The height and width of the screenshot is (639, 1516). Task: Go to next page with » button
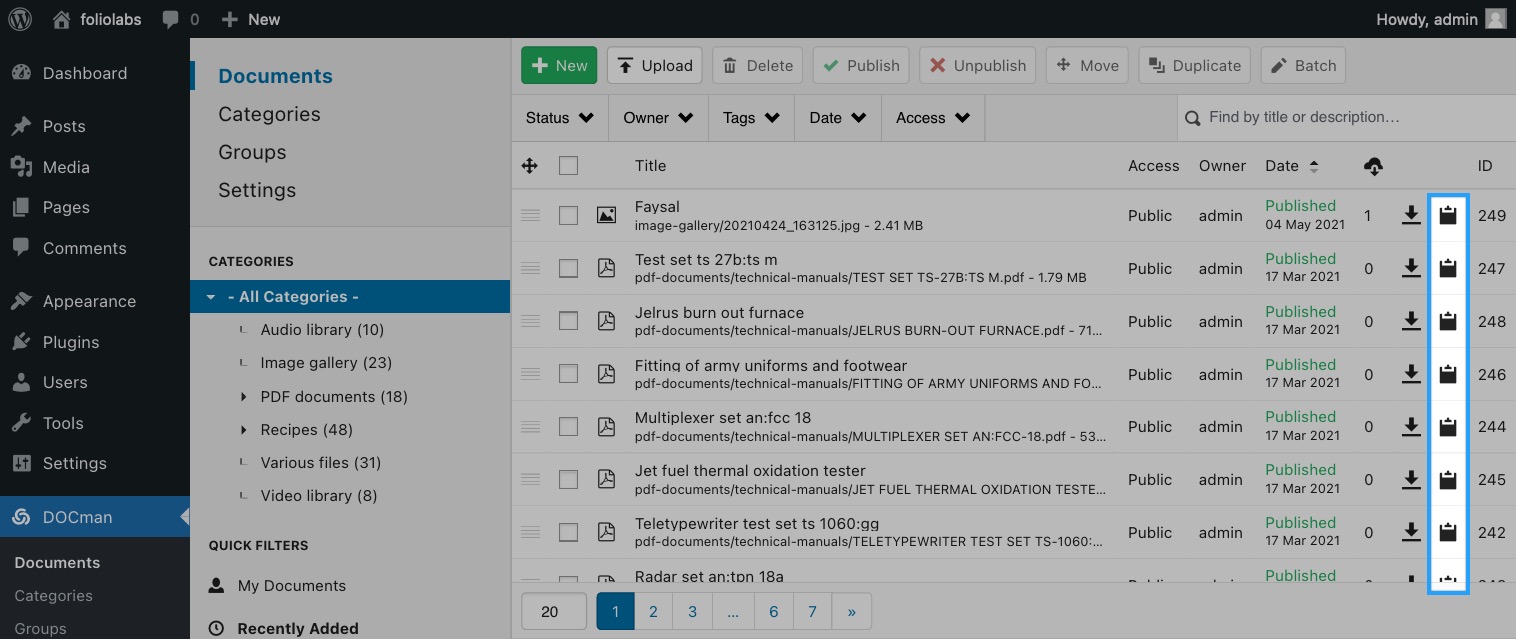pos(851,611)
